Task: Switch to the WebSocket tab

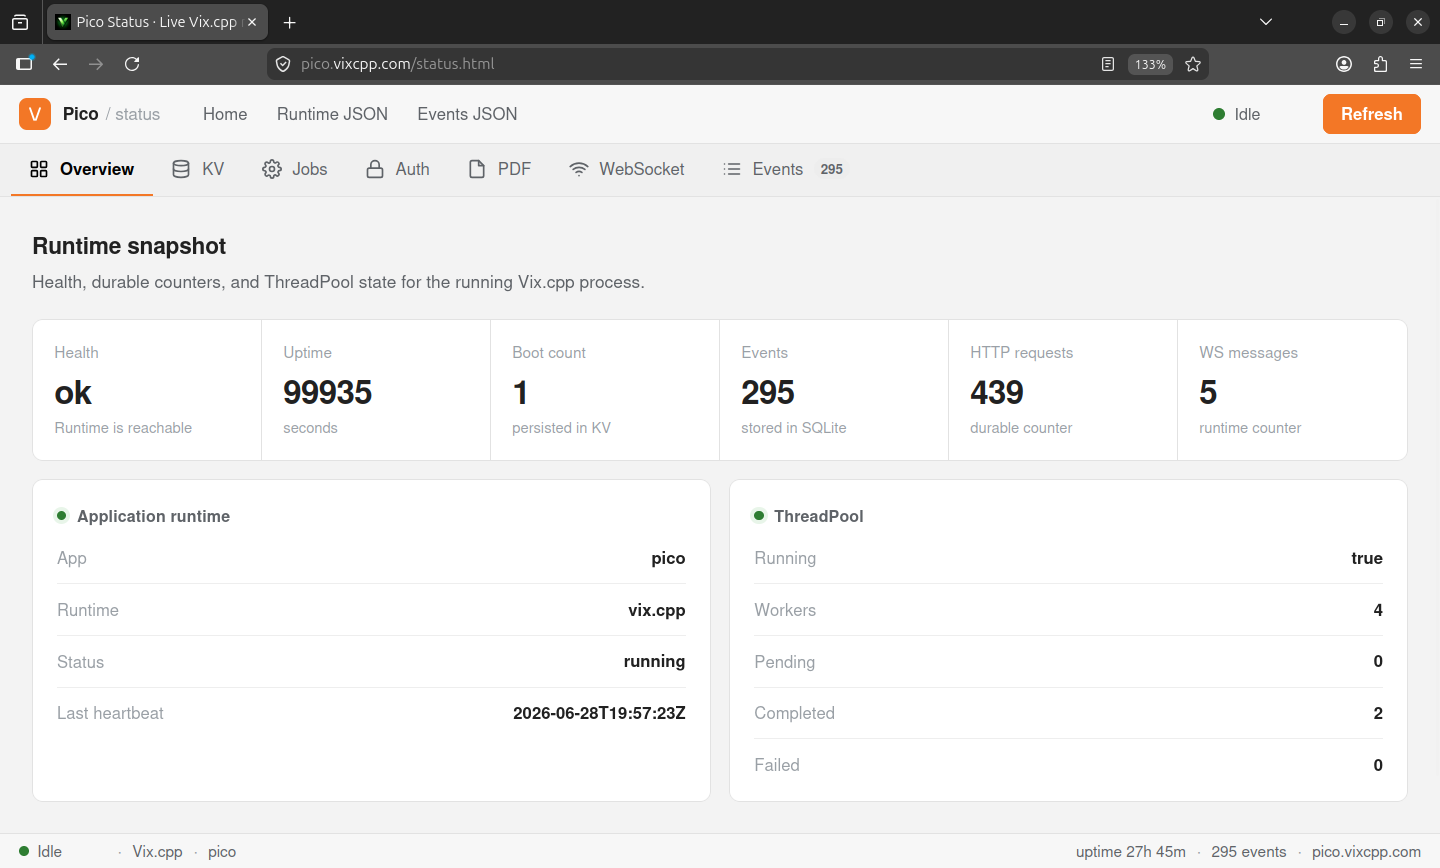Action: pos(627,169)
